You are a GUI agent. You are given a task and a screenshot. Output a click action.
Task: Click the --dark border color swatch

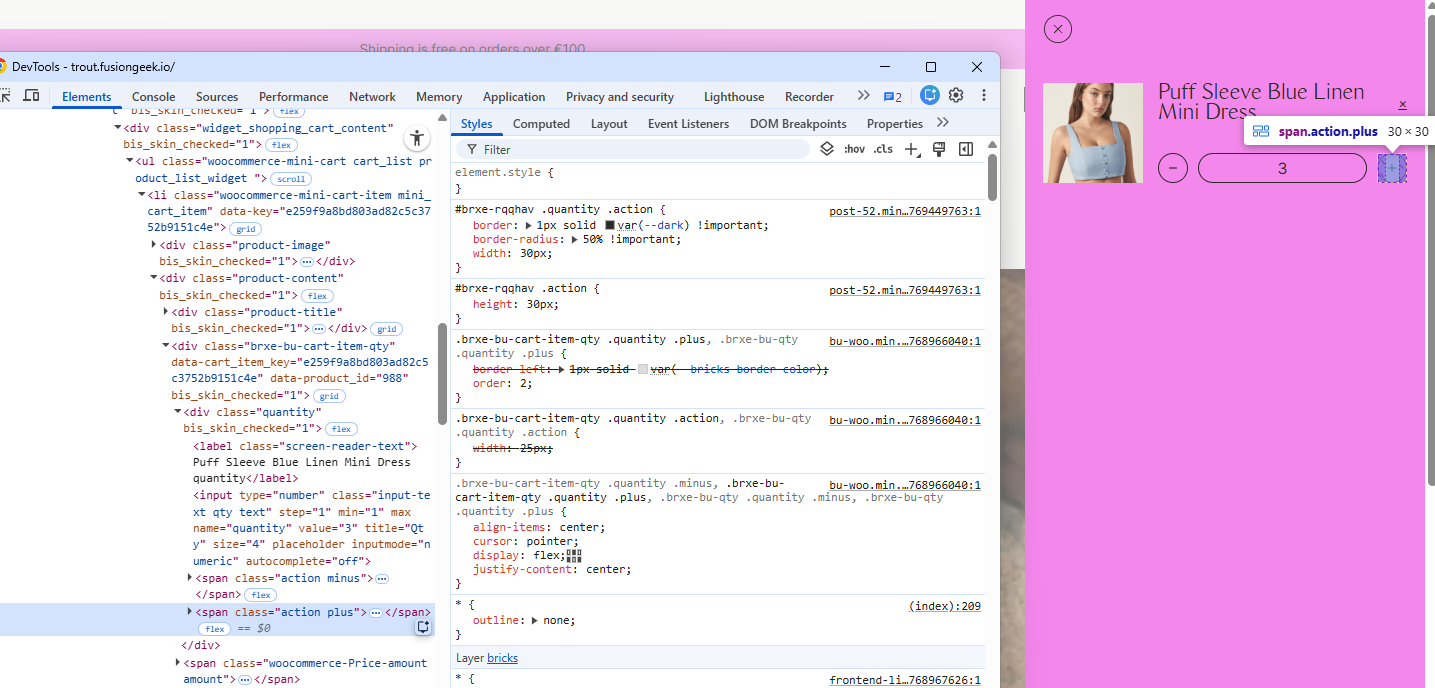[x=610, y=225]
